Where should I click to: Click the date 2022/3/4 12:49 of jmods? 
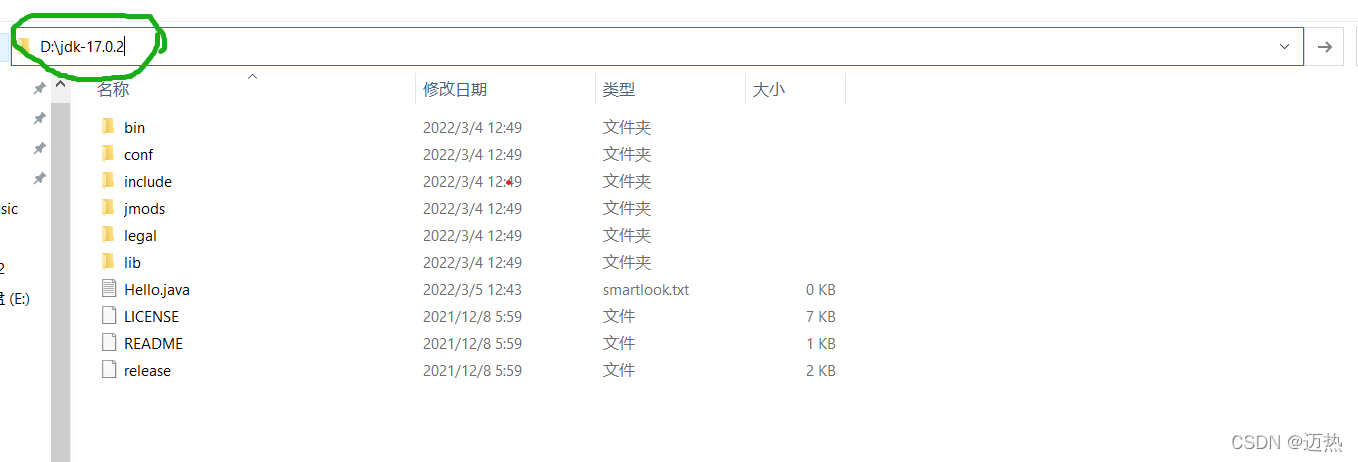(472, 209)
